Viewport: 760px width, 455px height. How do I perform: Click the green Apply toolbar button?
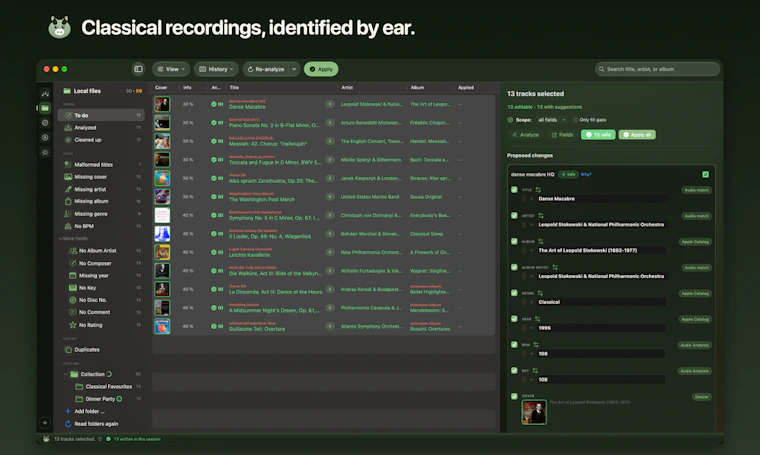tap(321, 69)
